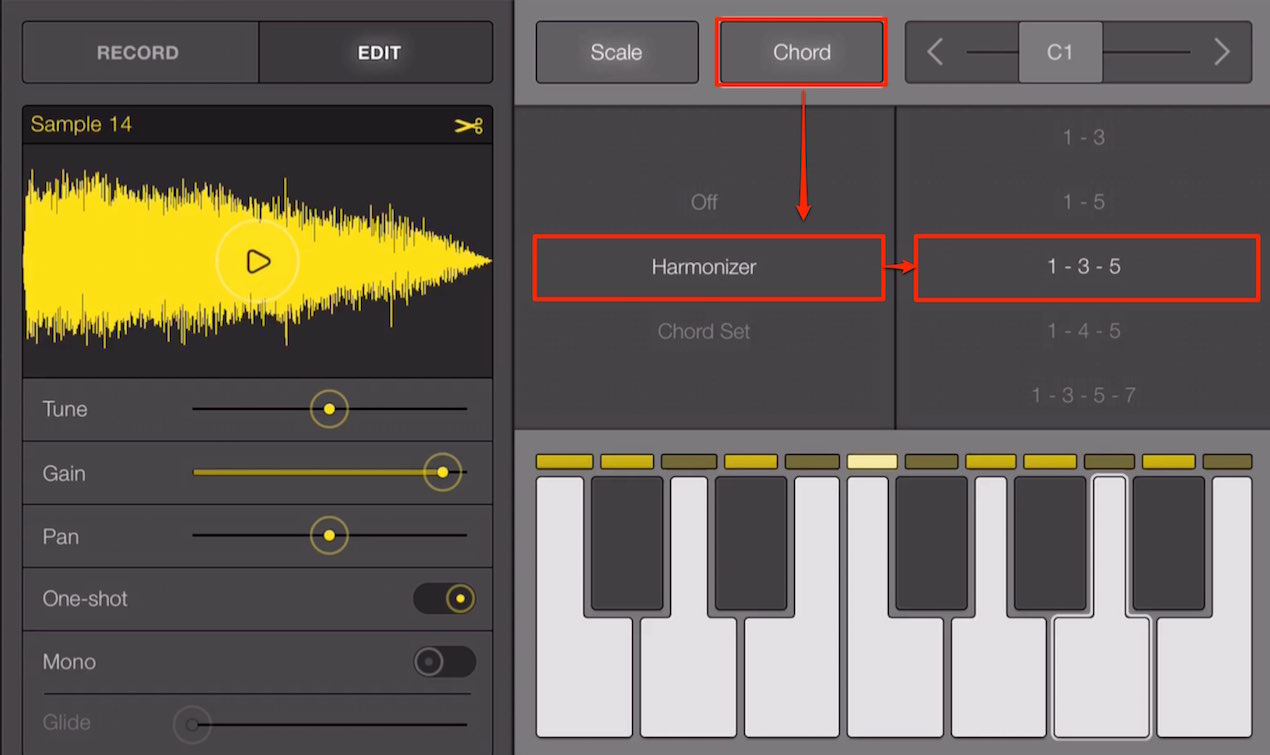Tap the last black piano key
The width and height of the screenshot is (1270, 755).
pyautogui.click(x=1169, y=543)
